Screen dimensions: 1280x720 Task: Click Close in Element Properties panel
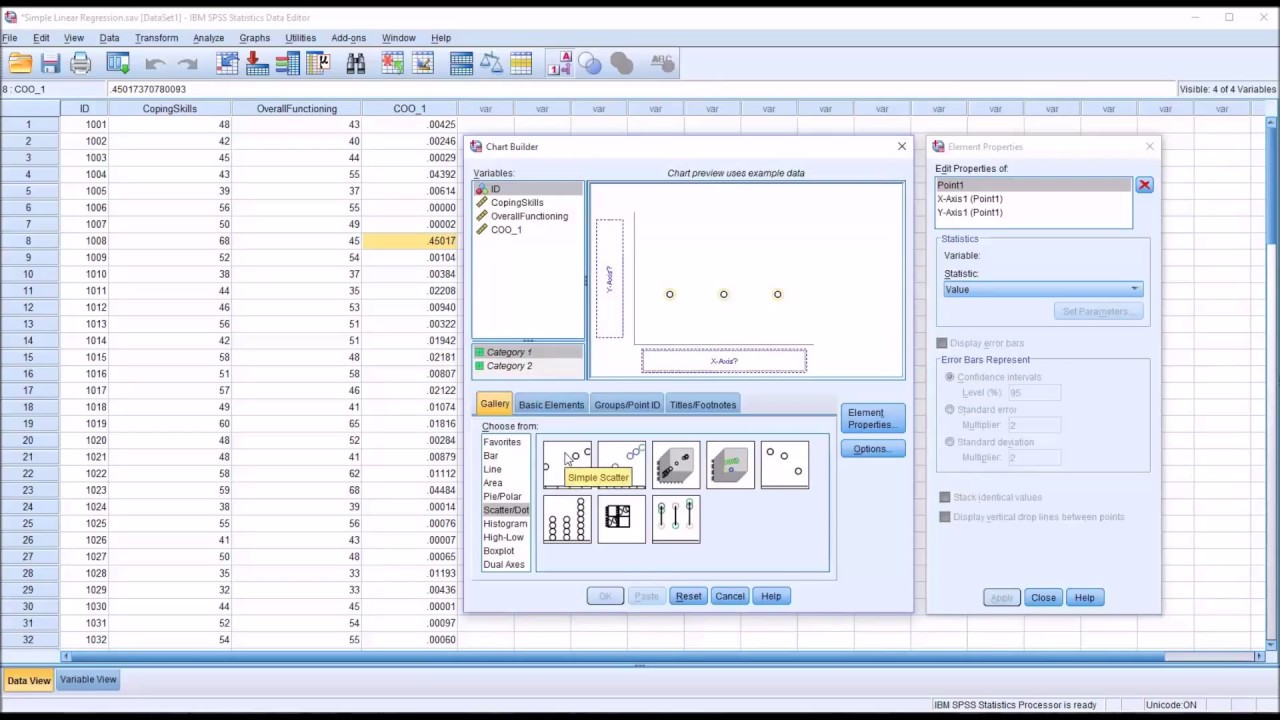(1043, 598)
